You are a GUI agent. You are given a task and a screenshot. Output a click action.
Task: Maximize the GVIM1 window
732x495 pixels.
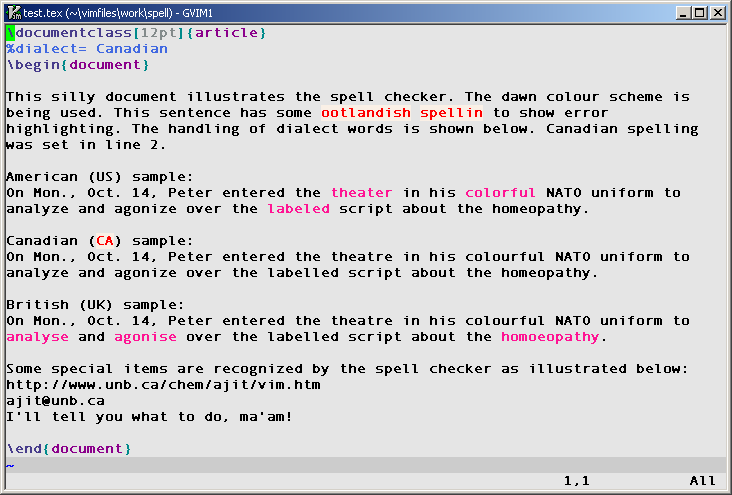coord(701,13)
